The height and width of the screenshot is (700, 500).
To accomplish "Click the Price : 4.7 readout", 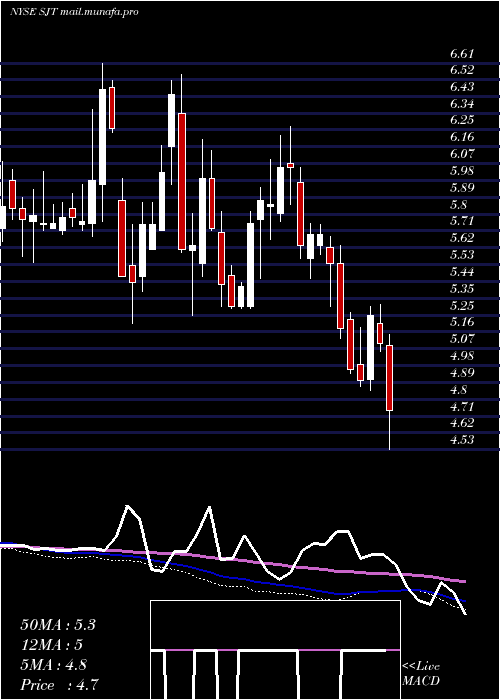I will click(x=59, y=684).
